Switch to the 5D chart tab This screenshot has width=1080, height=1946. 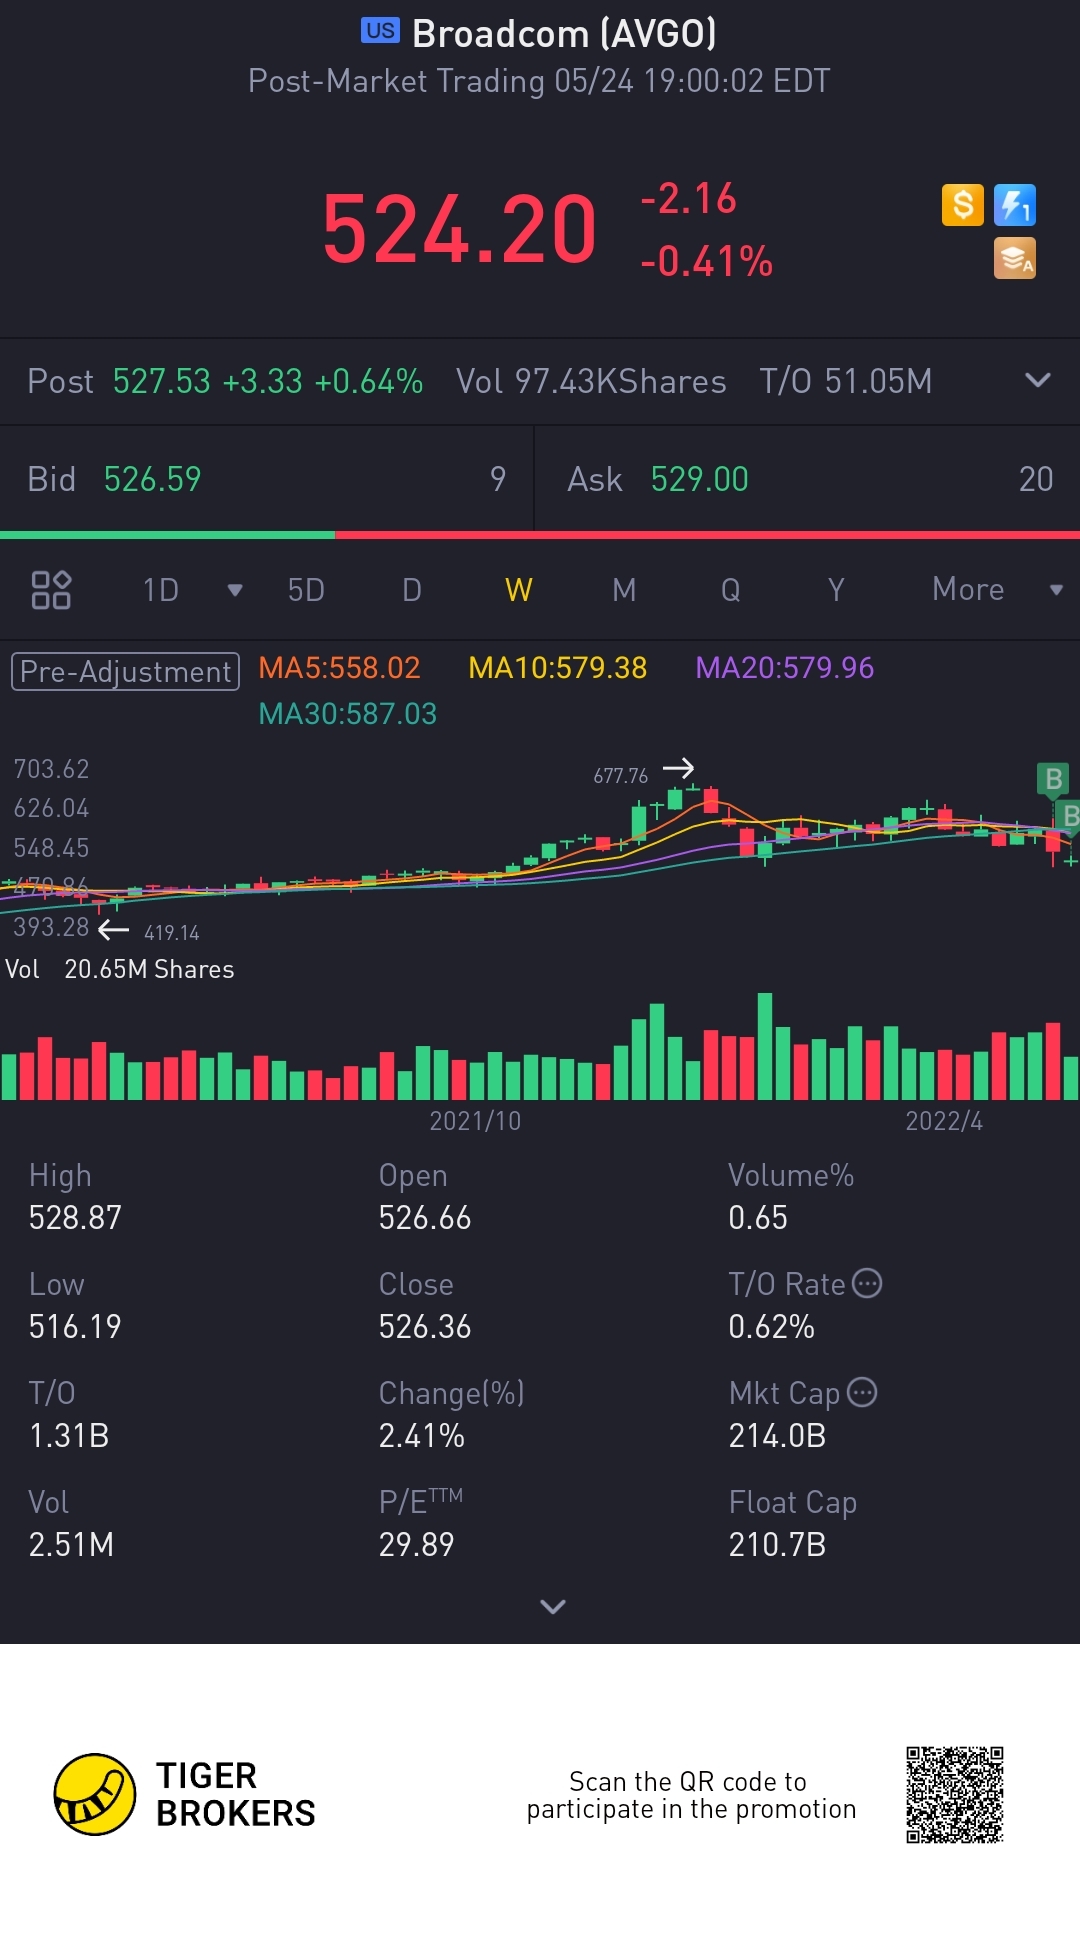(x=306, y=590)
